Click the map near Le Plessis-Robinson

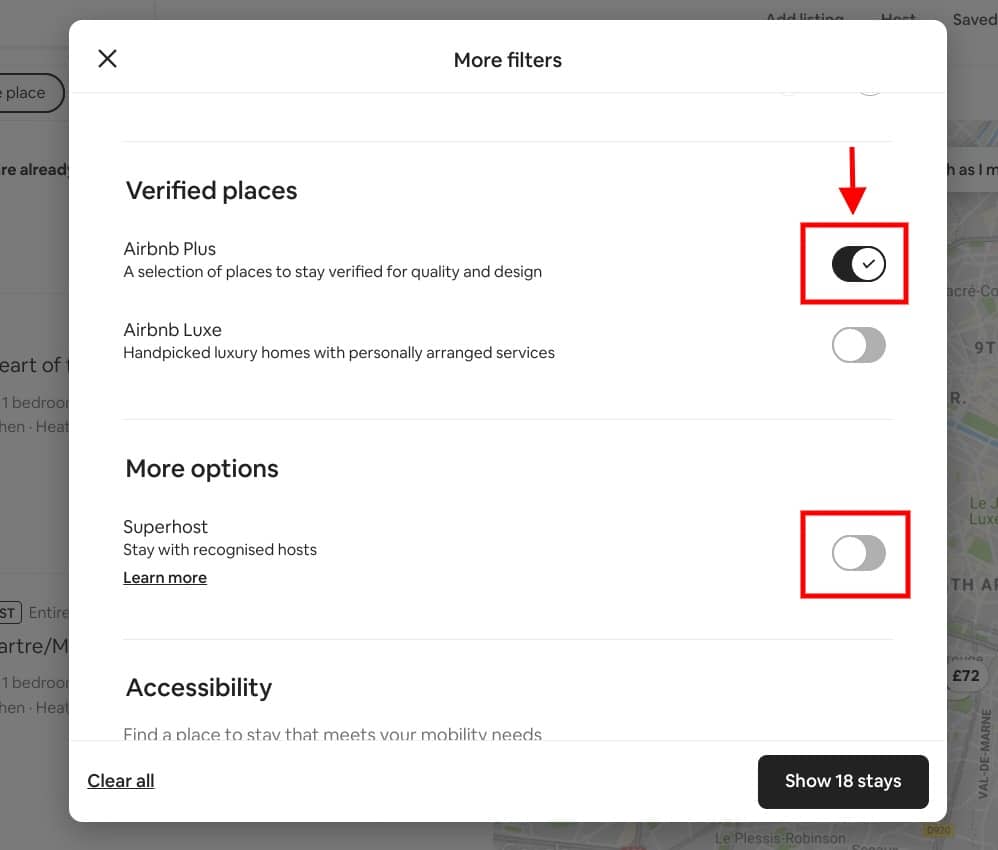[x=779, y=838]
